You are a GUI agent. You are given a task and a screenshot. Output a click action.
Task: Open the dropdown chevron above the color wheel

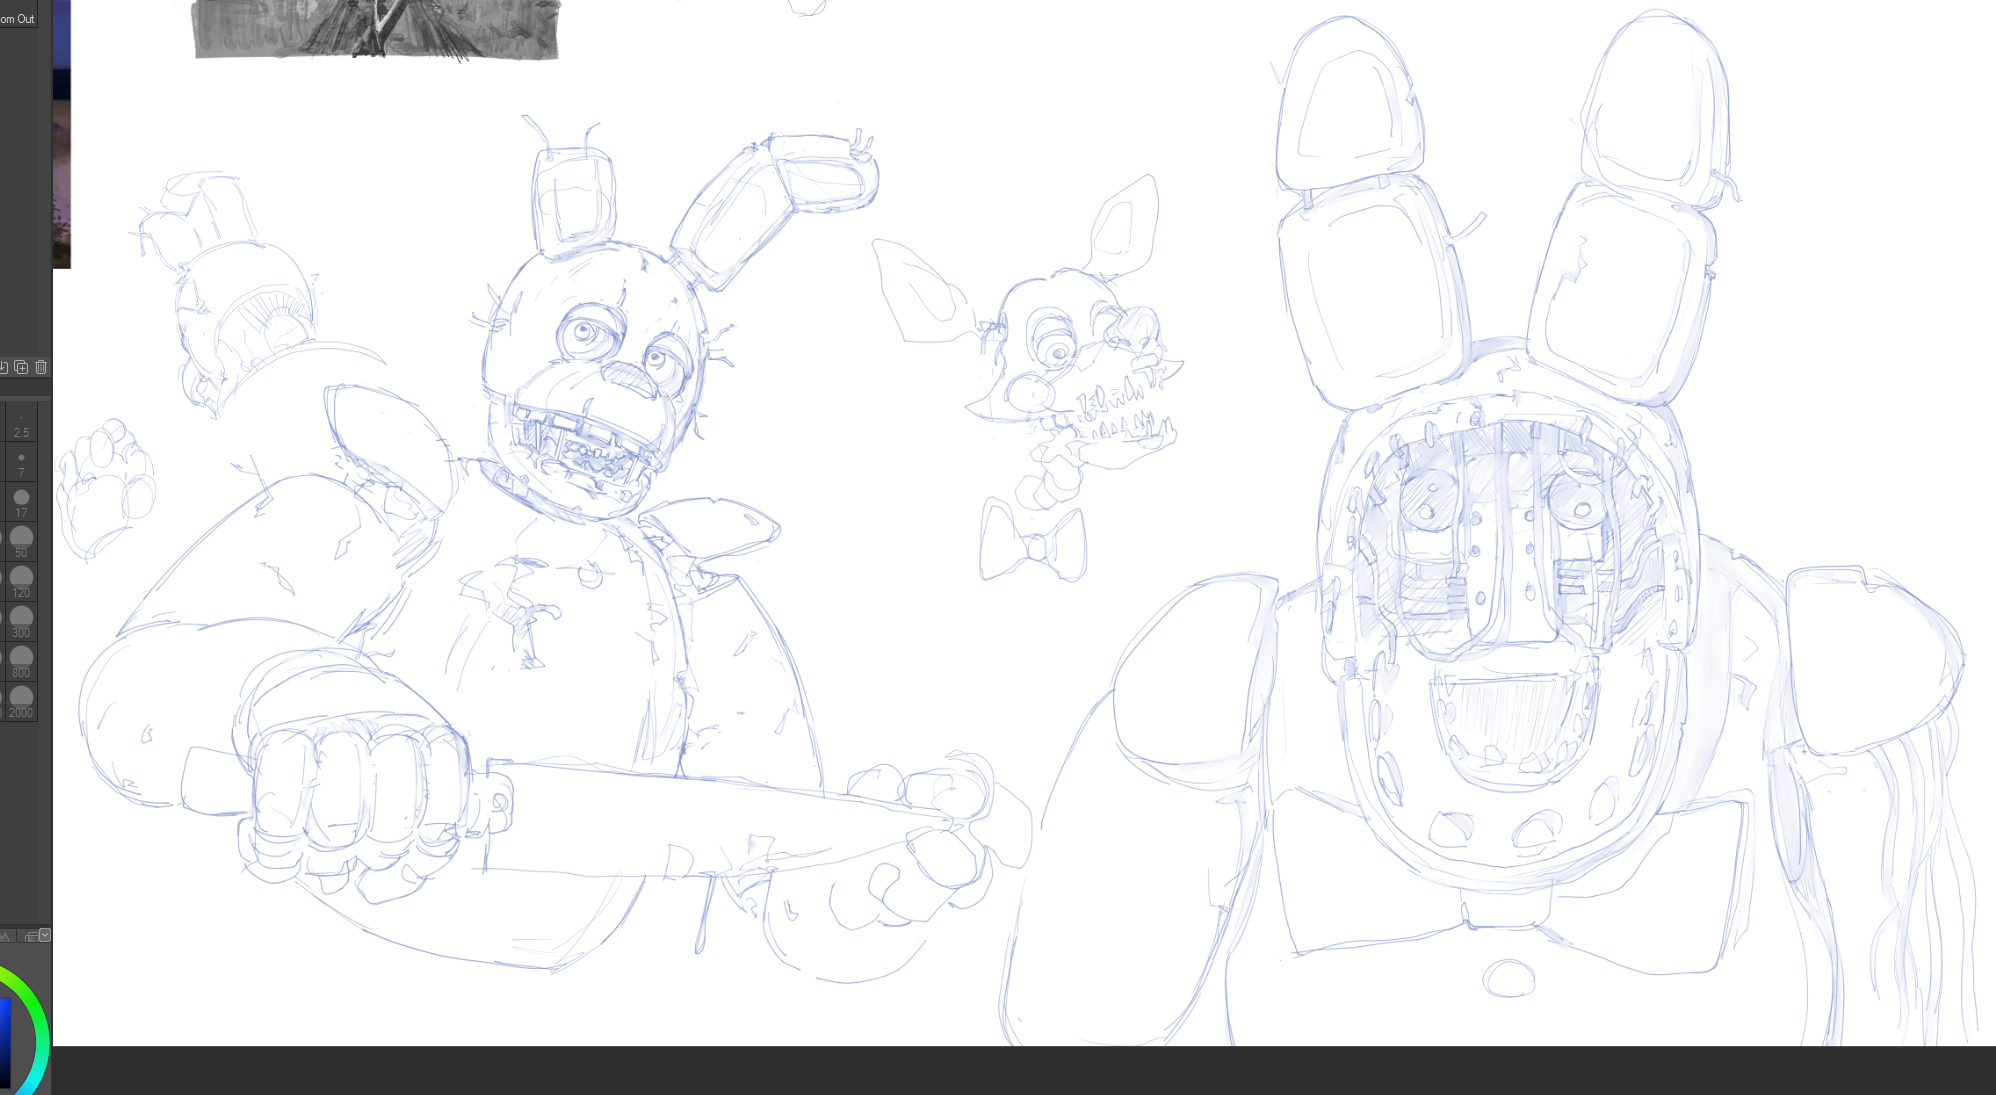coord(45,935)
